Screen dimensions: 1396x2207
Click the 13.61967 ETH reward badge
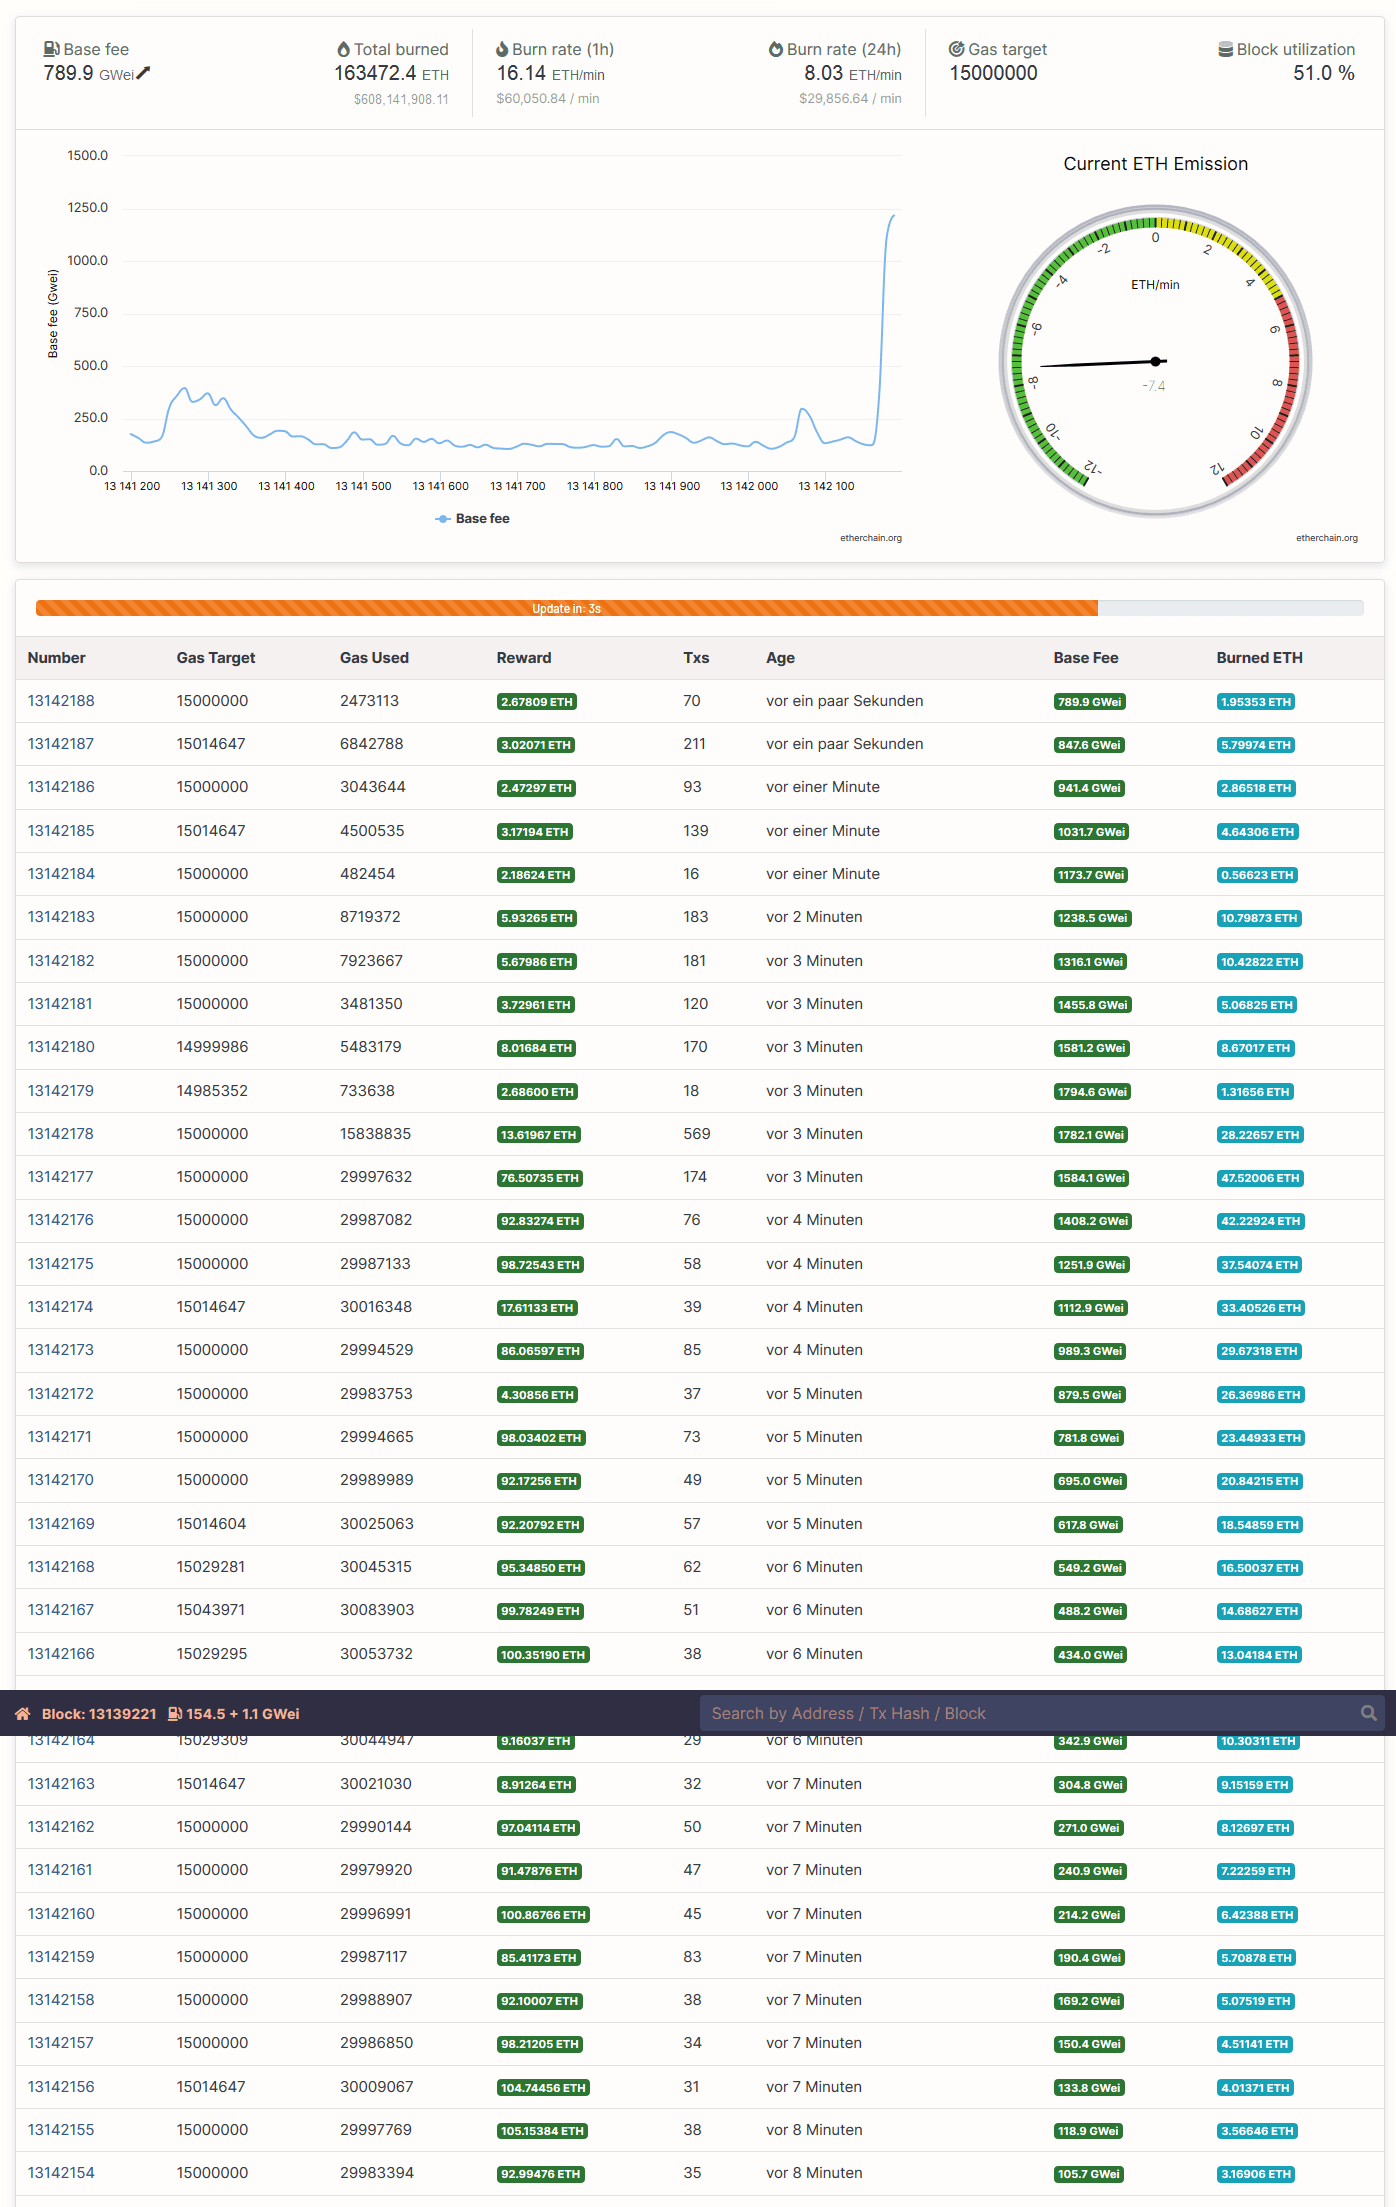(x=539, y=1135)
